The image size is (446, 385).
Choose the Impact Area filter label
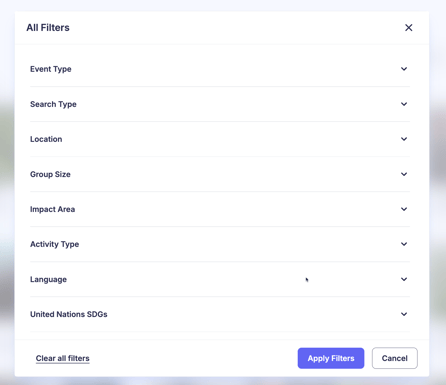[52, 209]
